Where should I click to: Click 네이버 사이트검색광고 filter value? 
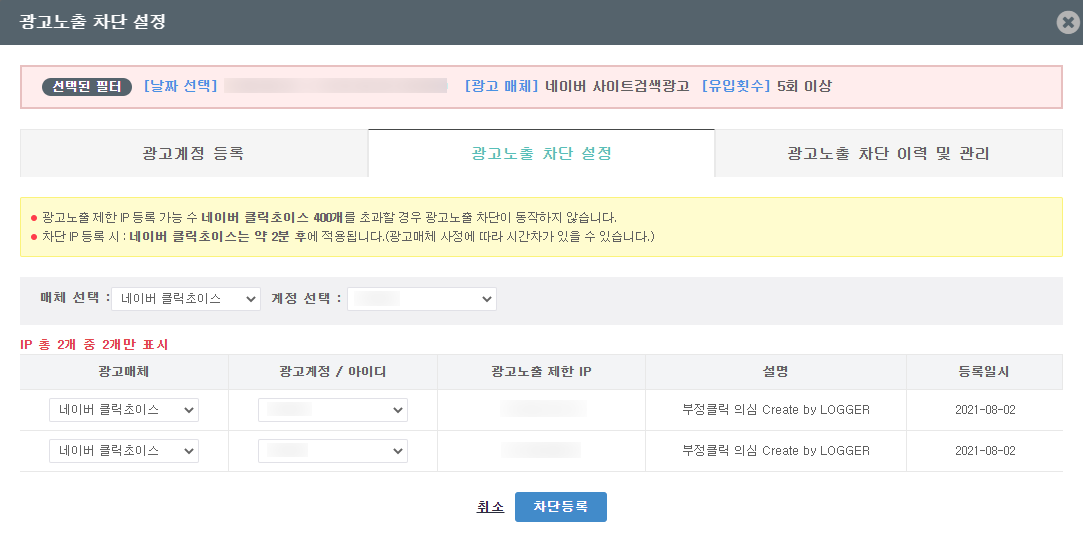pyautogui.click(x=617, y=86)
